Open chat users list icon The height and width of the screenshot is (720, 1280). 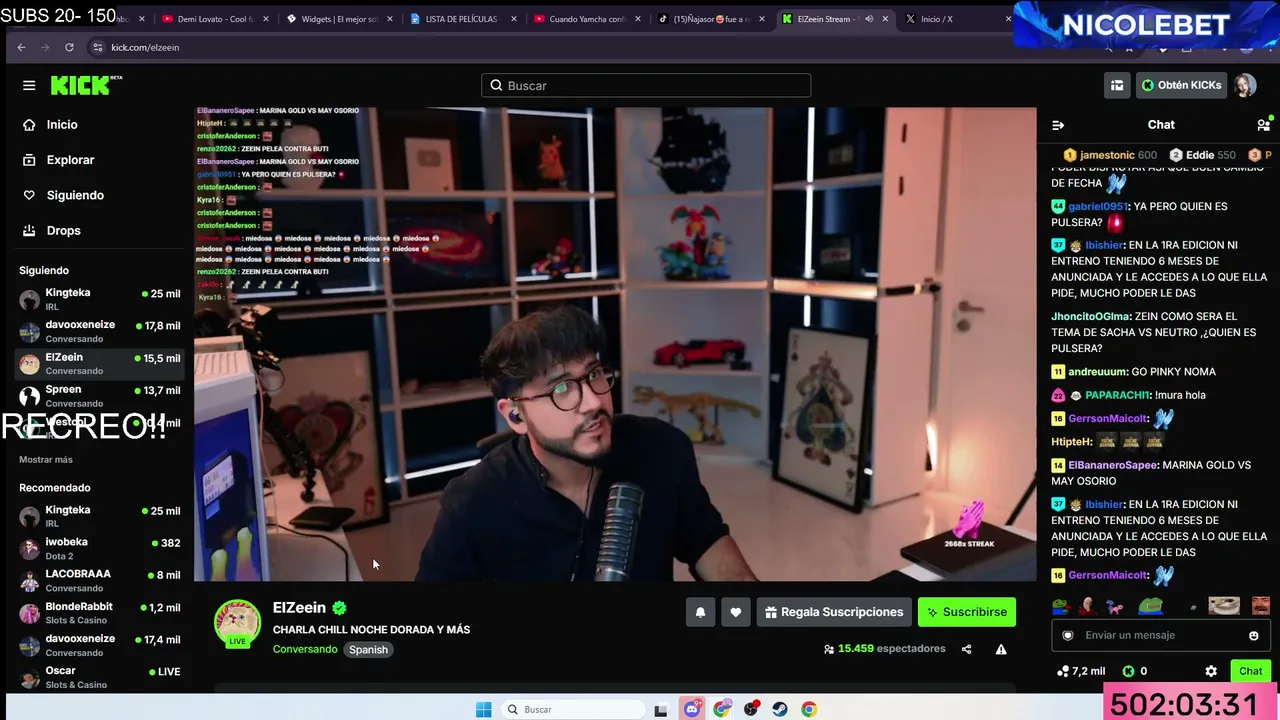(1263, 125)
